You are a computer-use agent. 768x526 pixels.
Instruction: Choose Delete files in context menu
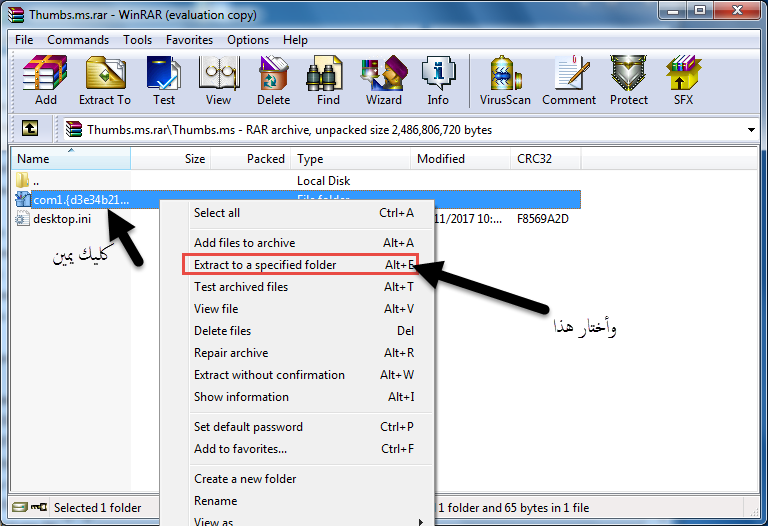[x=304, y=331]
